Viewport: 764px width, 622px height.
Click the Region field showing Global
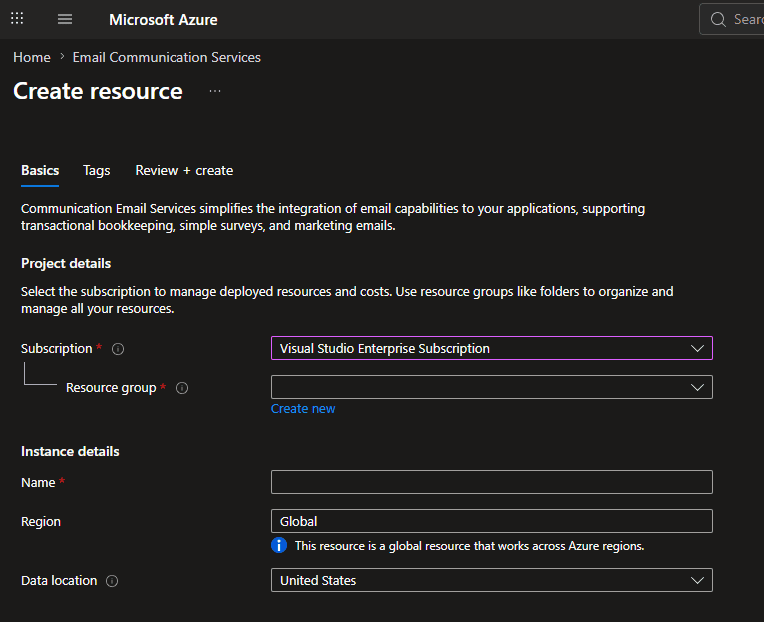[492, 521]
